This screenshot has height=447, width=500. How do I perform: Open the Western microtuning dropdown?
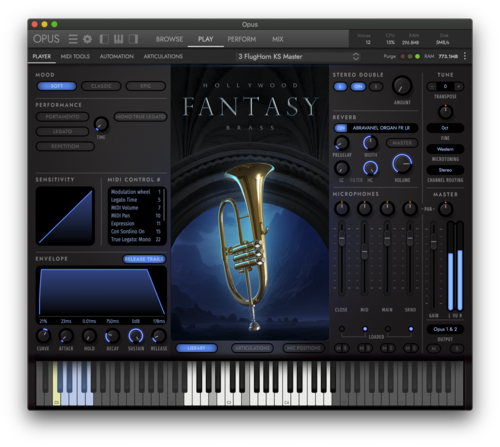click(x=445, y=149)
